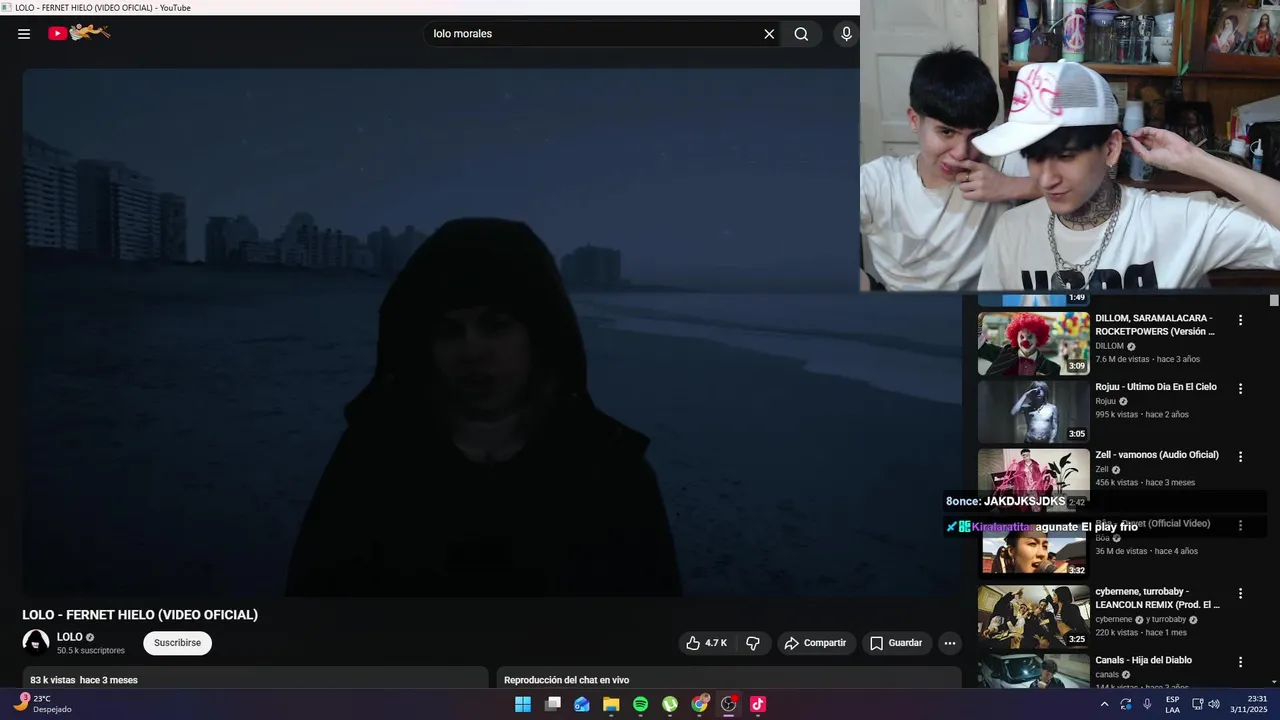Open TikTok app from the taskbar
The image size is (1280, 720).
pyautogui.click(x=758, y=704)
